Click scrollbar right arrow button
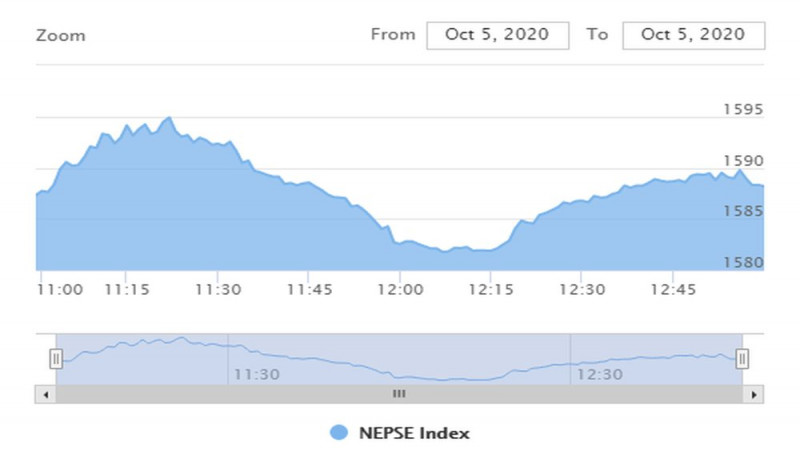Image resolution: width=800 pixels, height=450 pixels. point(756,394)
